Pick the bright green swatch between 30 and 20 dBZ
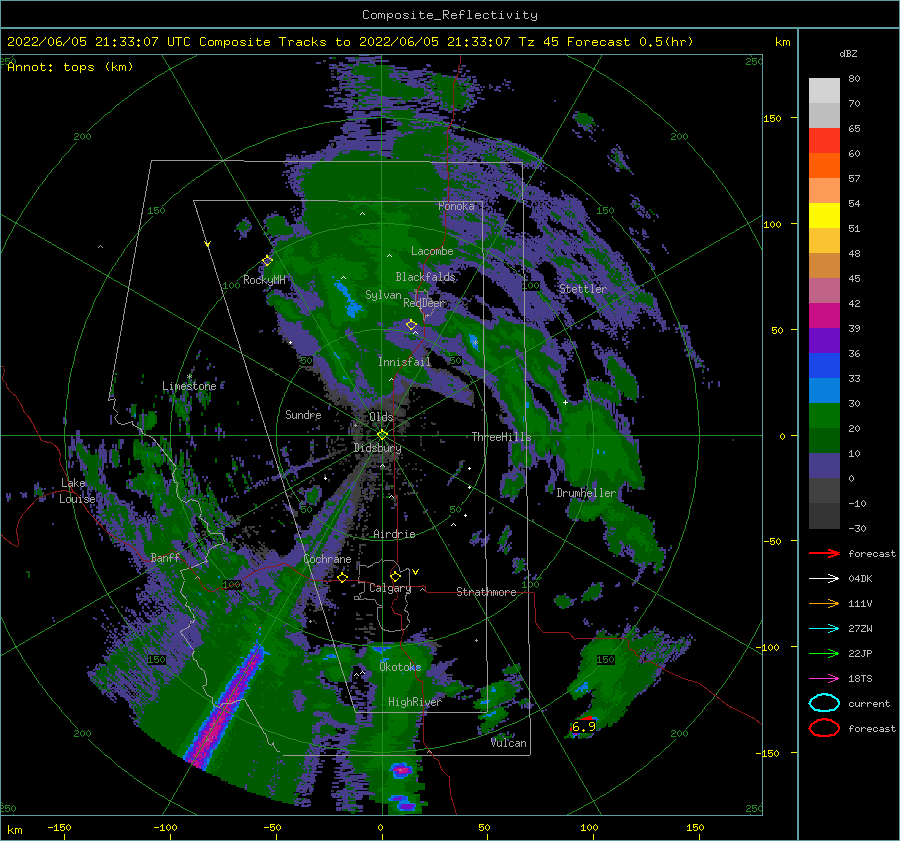Viewport: 900px width, 841px height. pos(824,415)
